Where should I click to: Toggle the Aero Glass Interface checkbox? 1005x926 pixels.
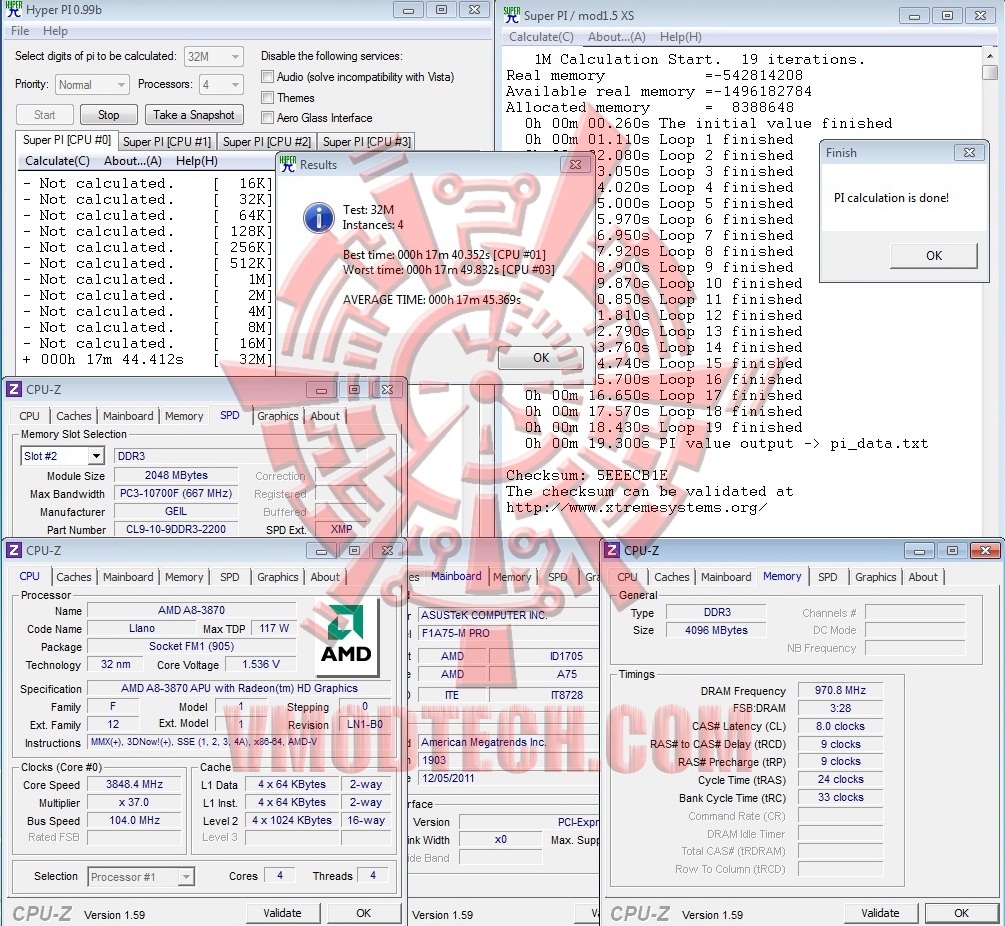click(267, 117)
